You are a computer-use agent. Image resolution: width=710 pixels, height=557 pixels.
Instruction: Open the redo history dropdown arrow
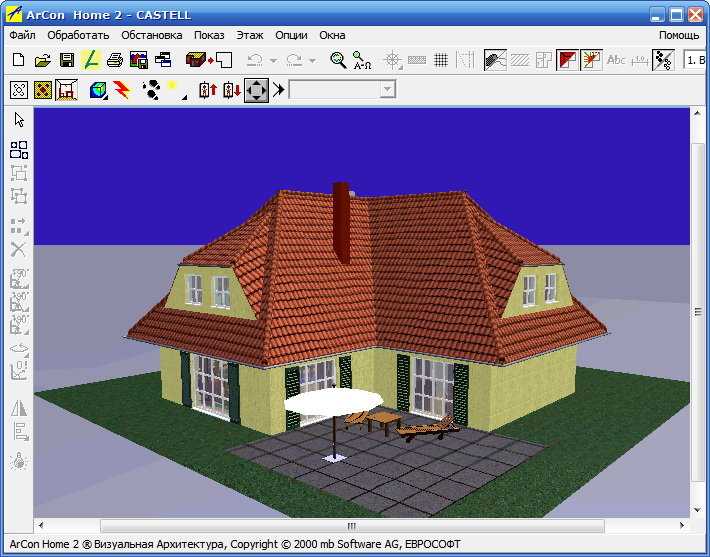(312, 60)
